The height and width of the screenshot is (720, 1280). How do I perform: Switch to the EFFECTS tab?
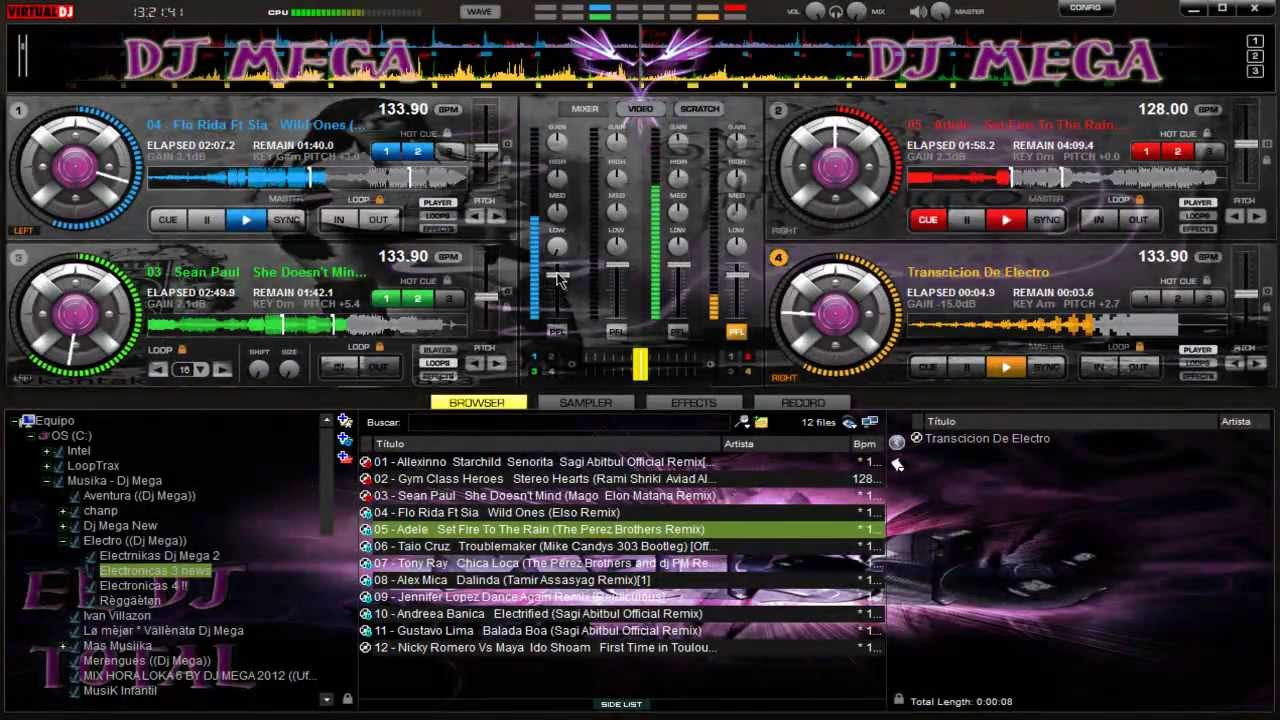tap(693, 402)
